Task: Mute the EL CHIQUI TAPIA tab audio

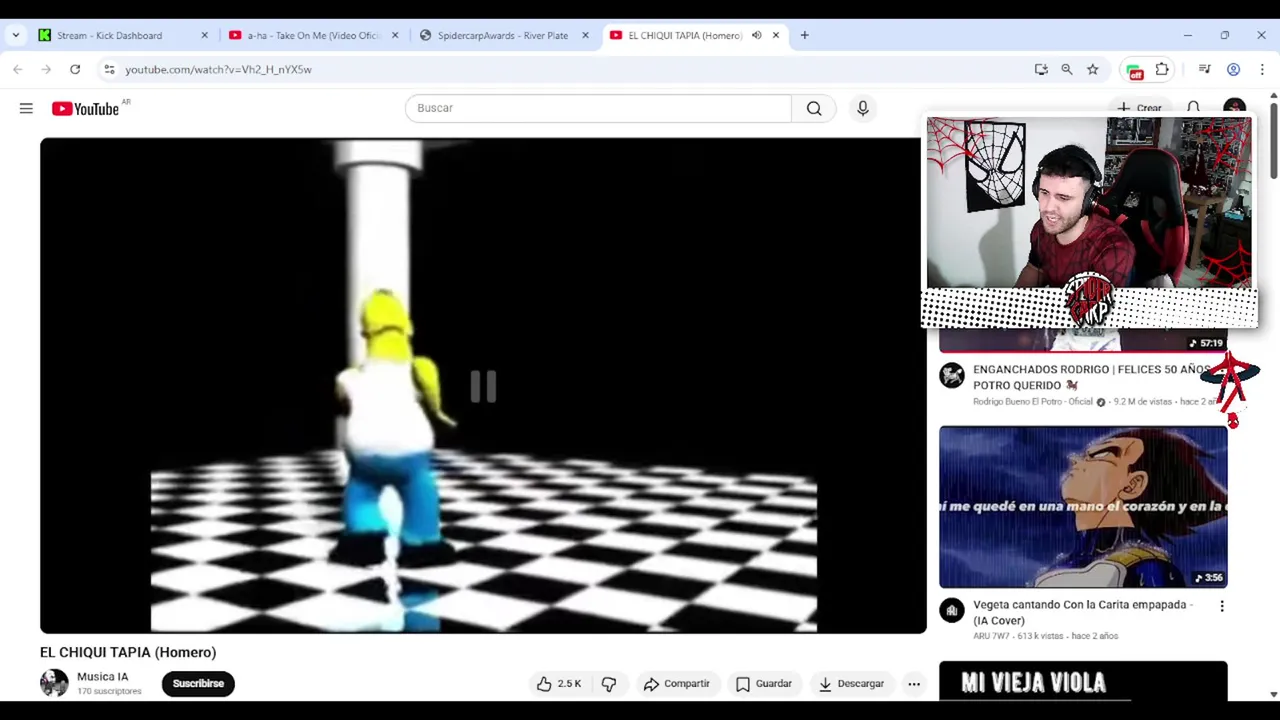Action: pos(756,35)
